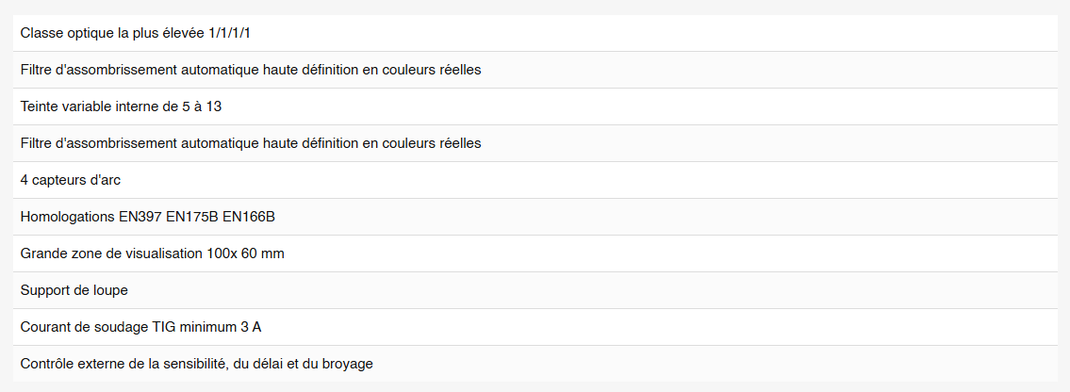
Task: Click the "4 capteurs d'arc" row
Action: coord(535,180)
